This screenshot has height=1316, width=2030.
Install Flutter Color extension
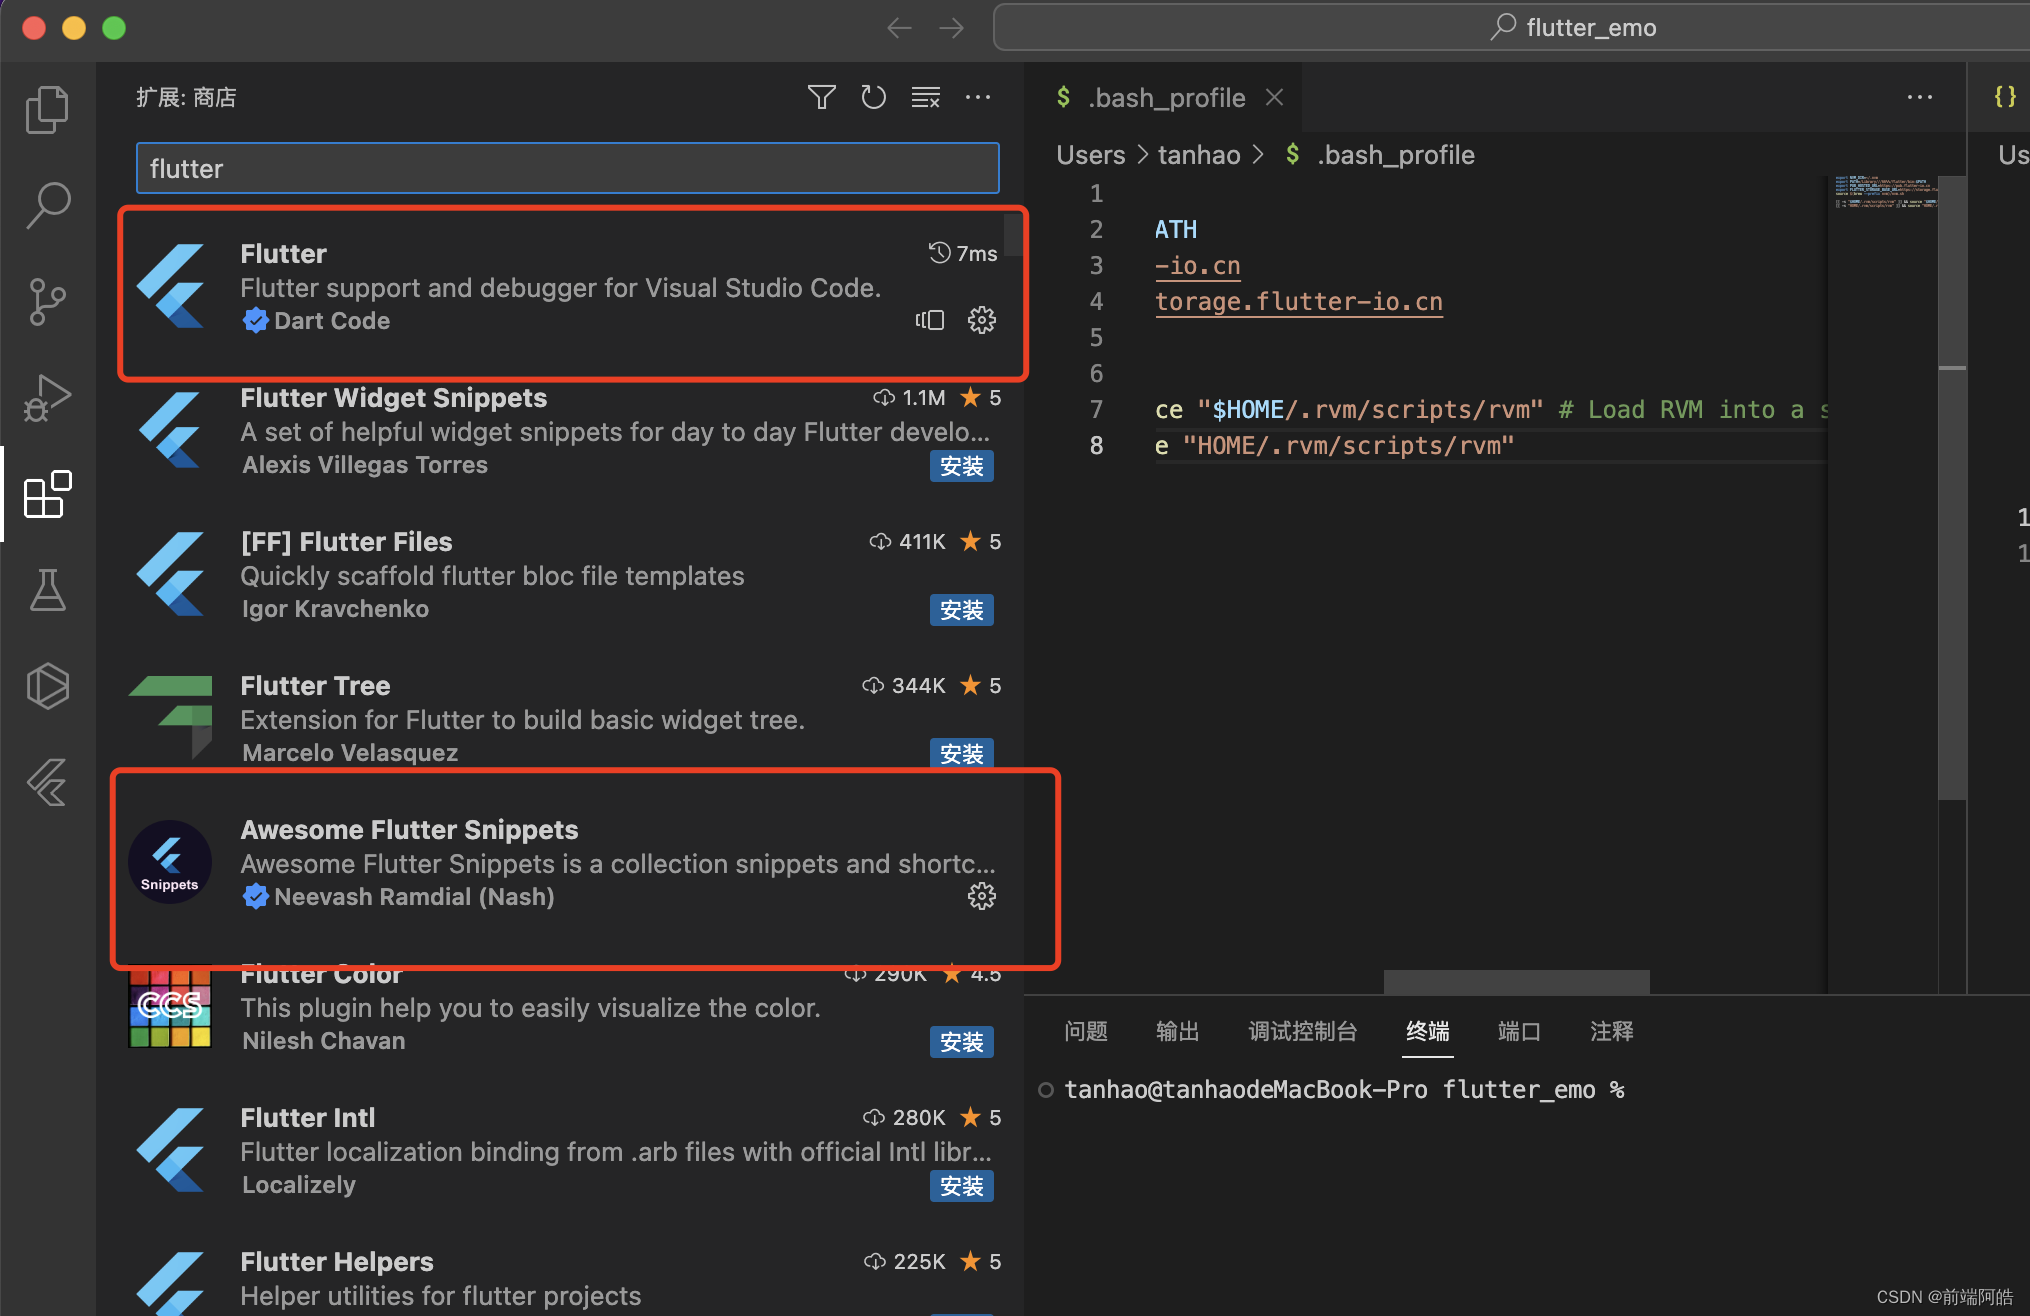coord(961,1042)
